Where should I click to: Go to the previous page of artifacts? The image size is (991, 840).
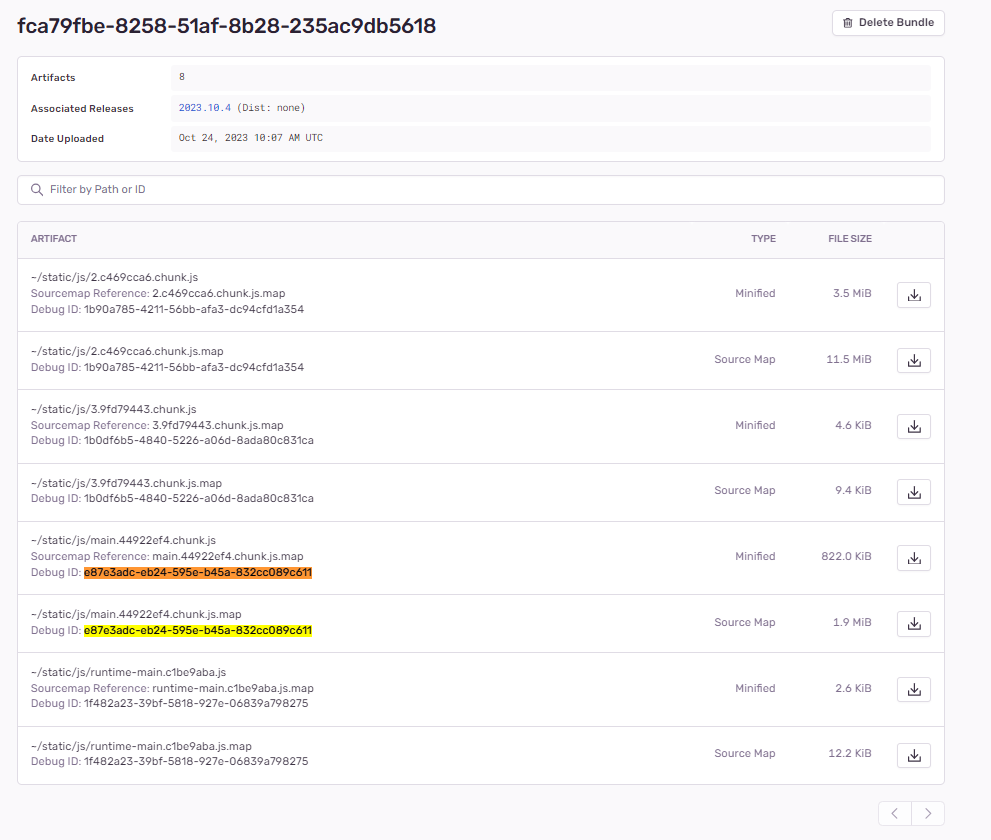point(894,813)
